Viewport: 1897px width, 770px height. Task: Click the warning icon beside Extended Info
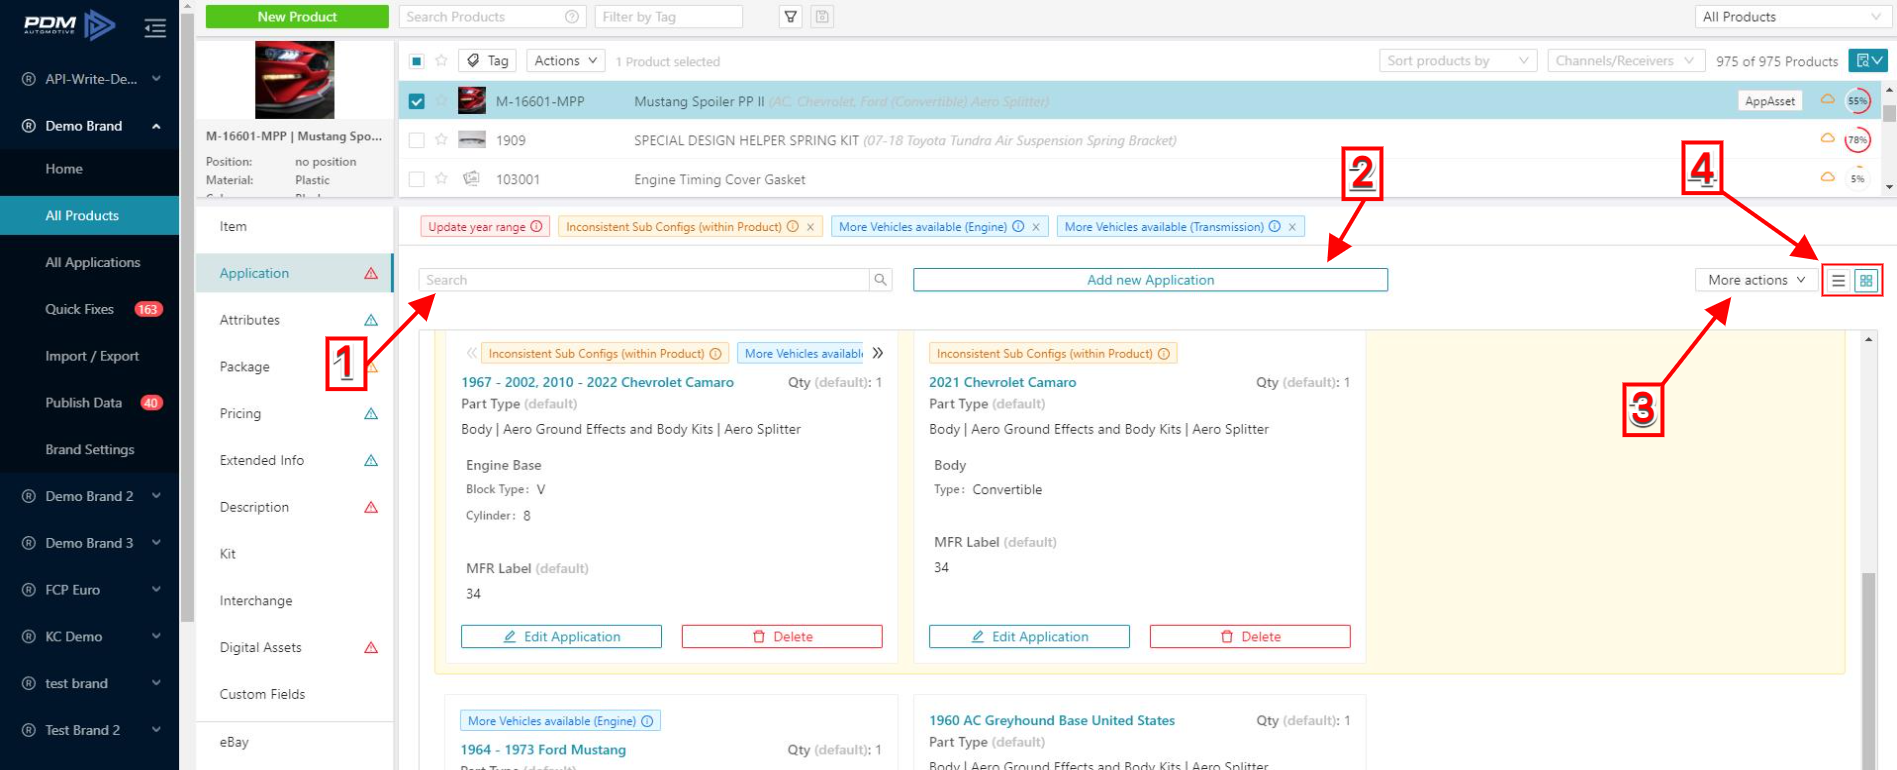pyautogui.click(x=371, y=461)
